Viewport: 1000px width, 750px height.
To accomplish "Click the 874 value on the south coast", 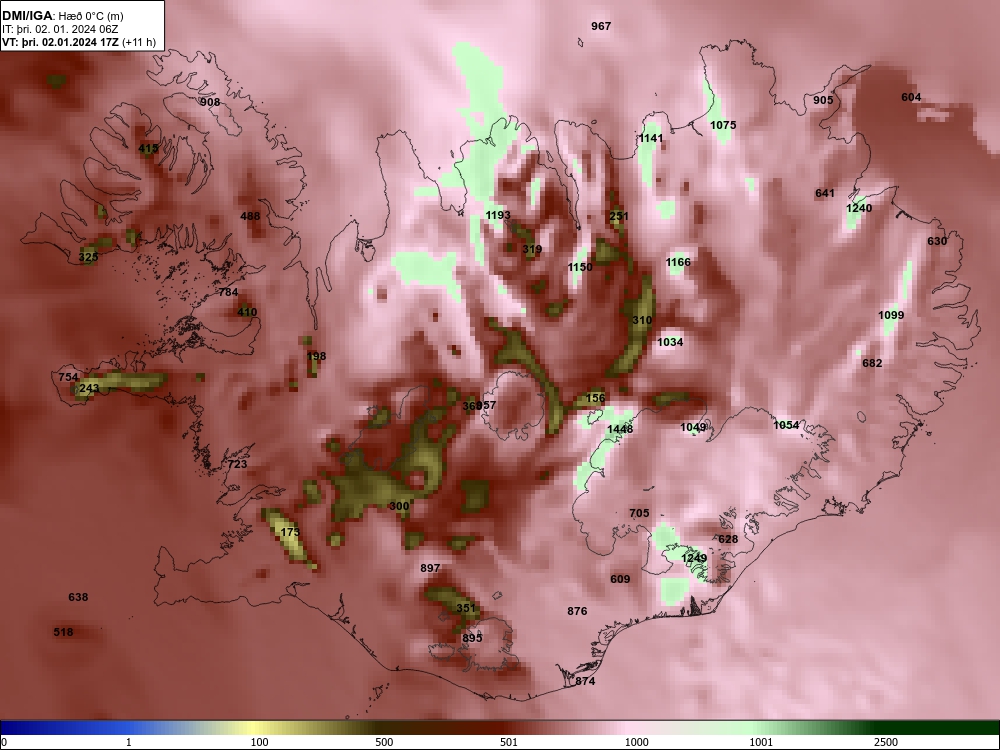I will click(585, 681).
